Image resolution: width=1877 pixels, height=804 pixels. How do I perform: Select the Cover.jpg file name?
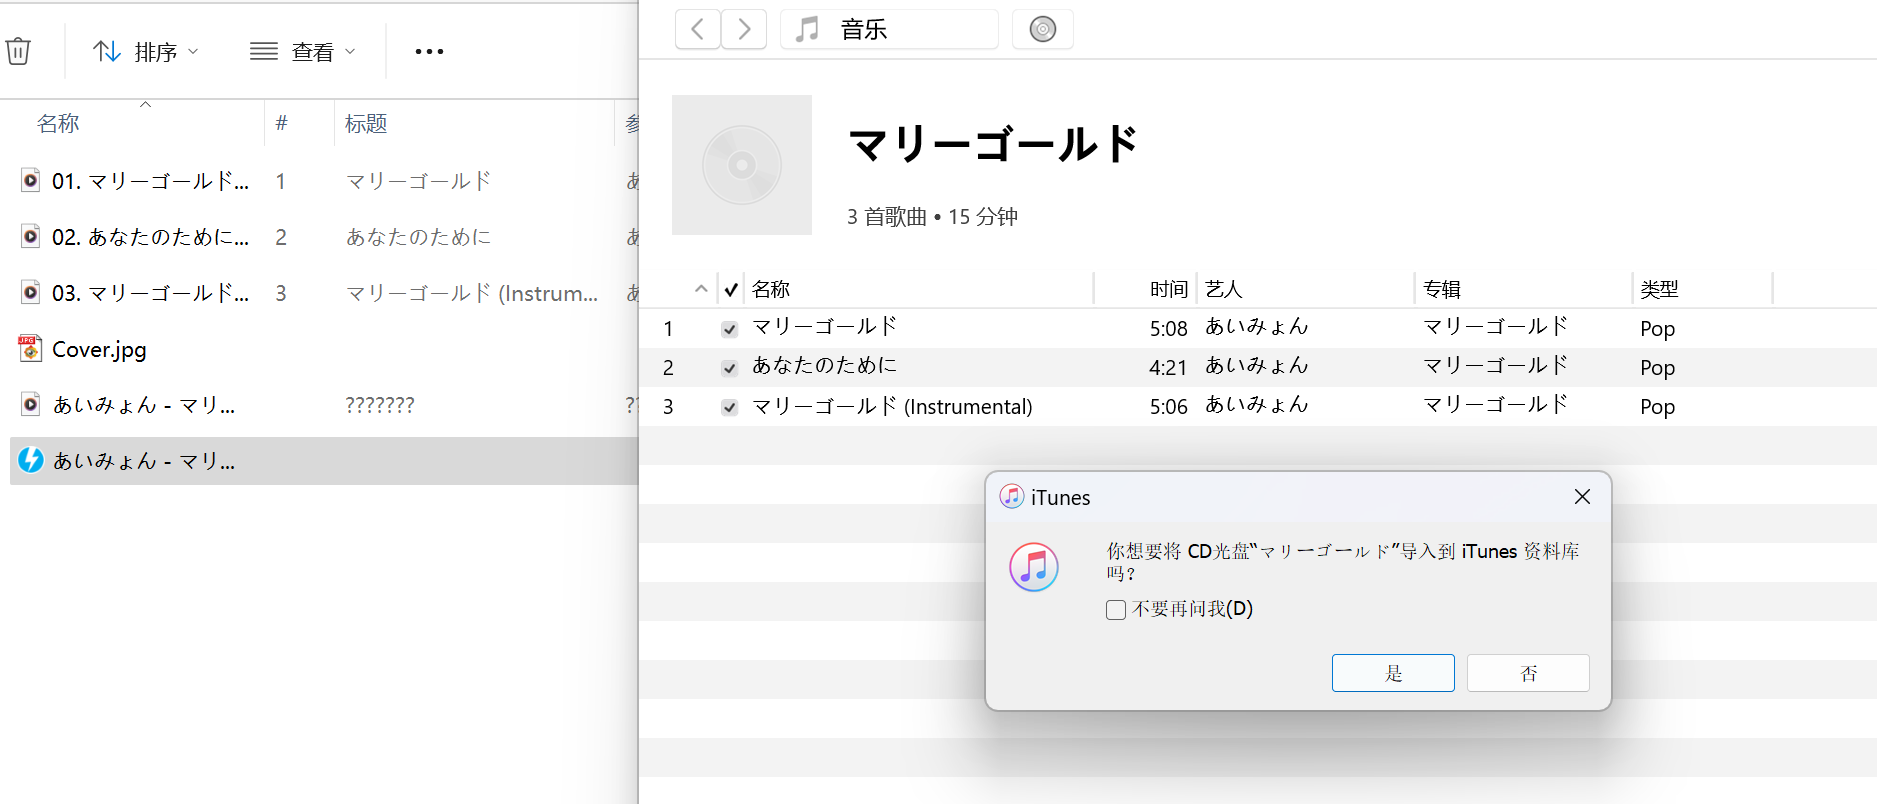tap(99, 349)
